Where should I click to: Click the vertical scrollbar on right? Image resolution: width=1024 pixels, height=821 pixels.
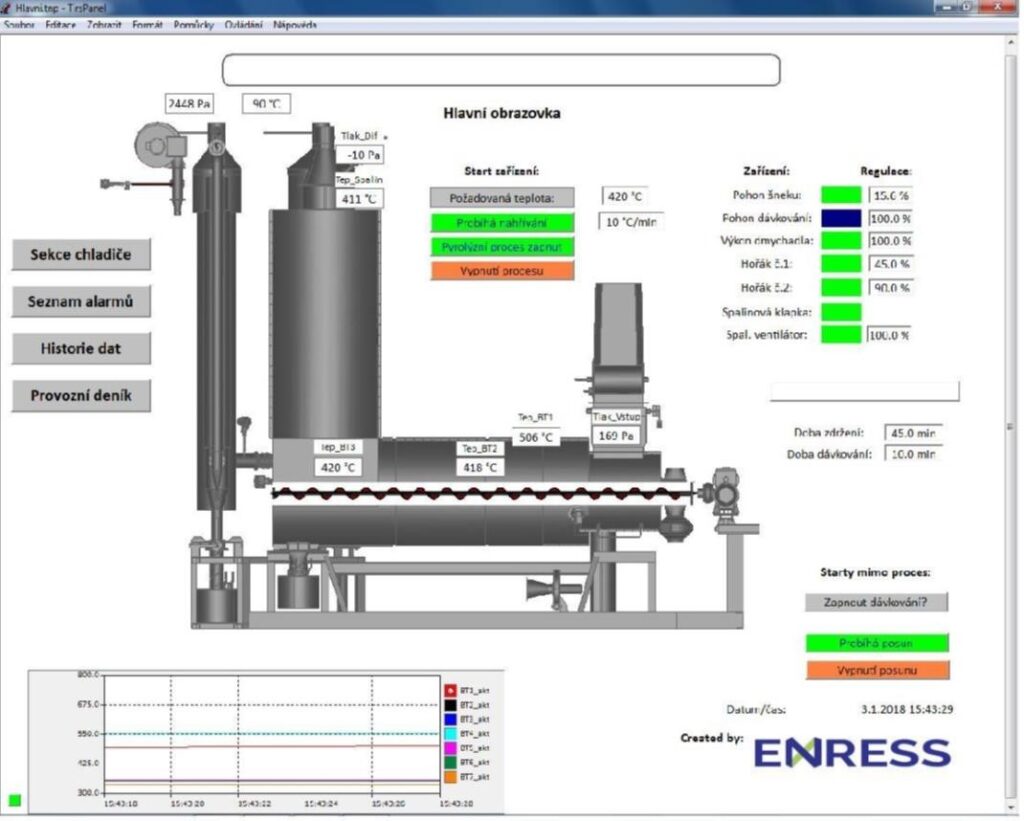[1010, 425]
